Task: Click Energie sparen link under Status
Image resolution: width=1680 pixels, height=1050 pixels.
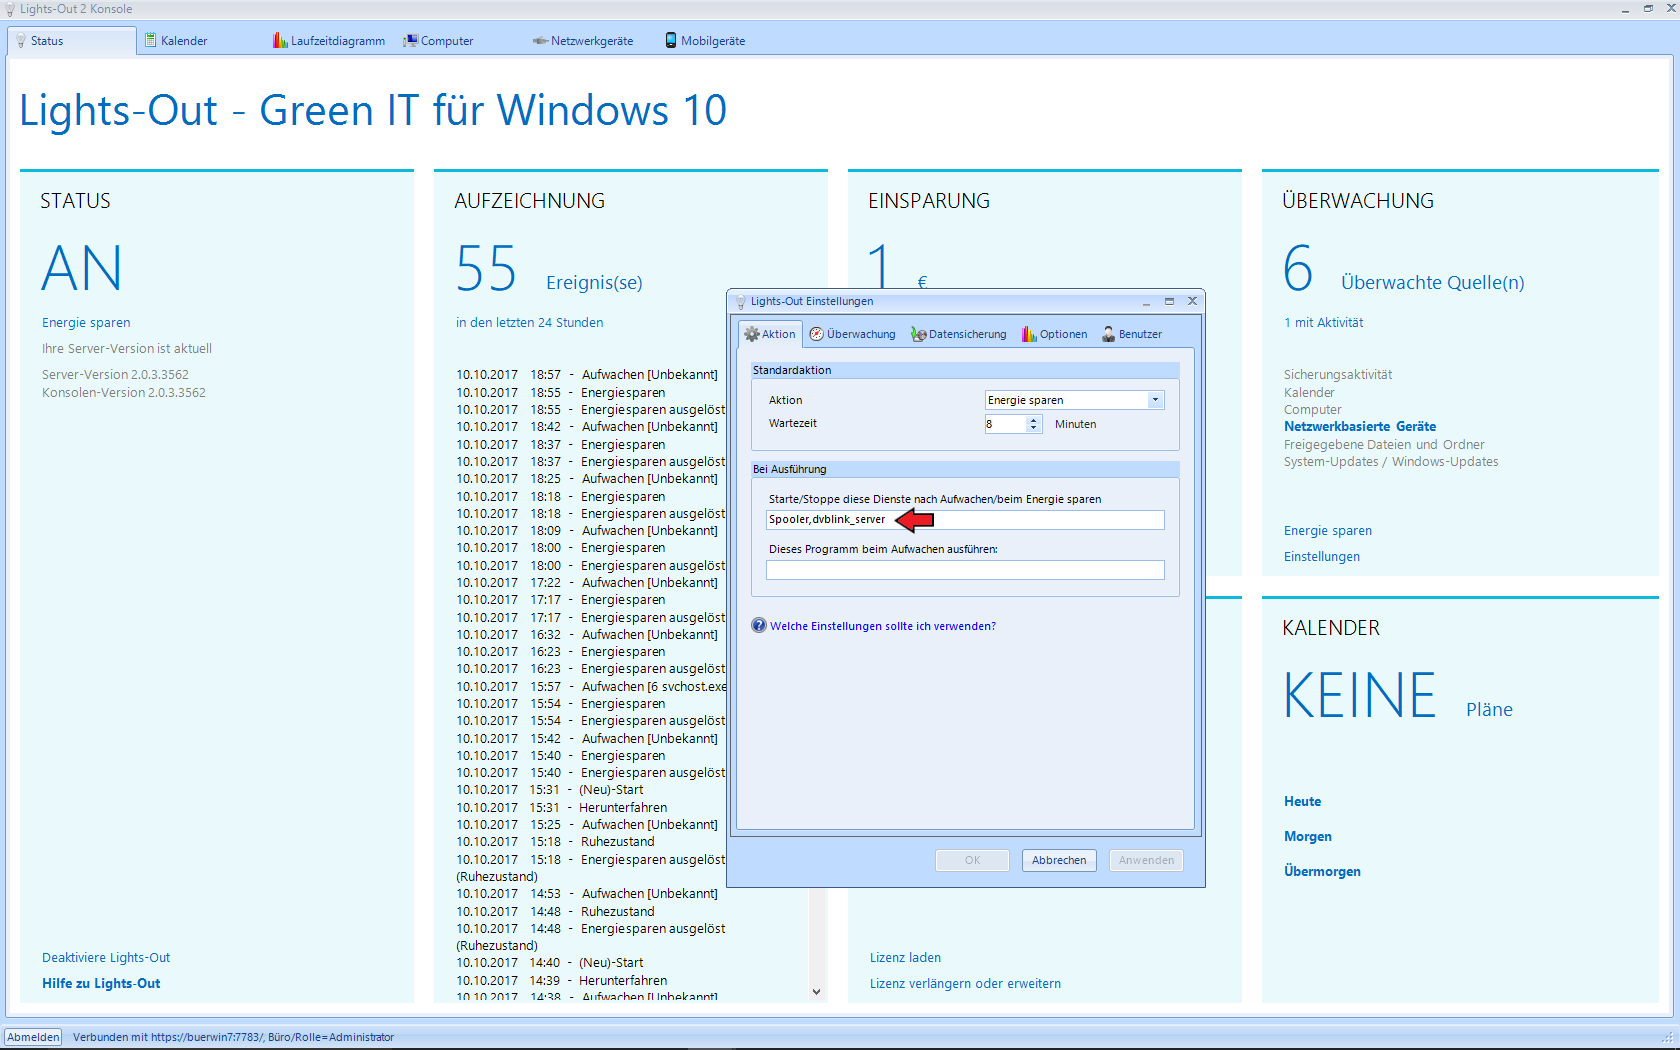Action: [x=86, y=323]
